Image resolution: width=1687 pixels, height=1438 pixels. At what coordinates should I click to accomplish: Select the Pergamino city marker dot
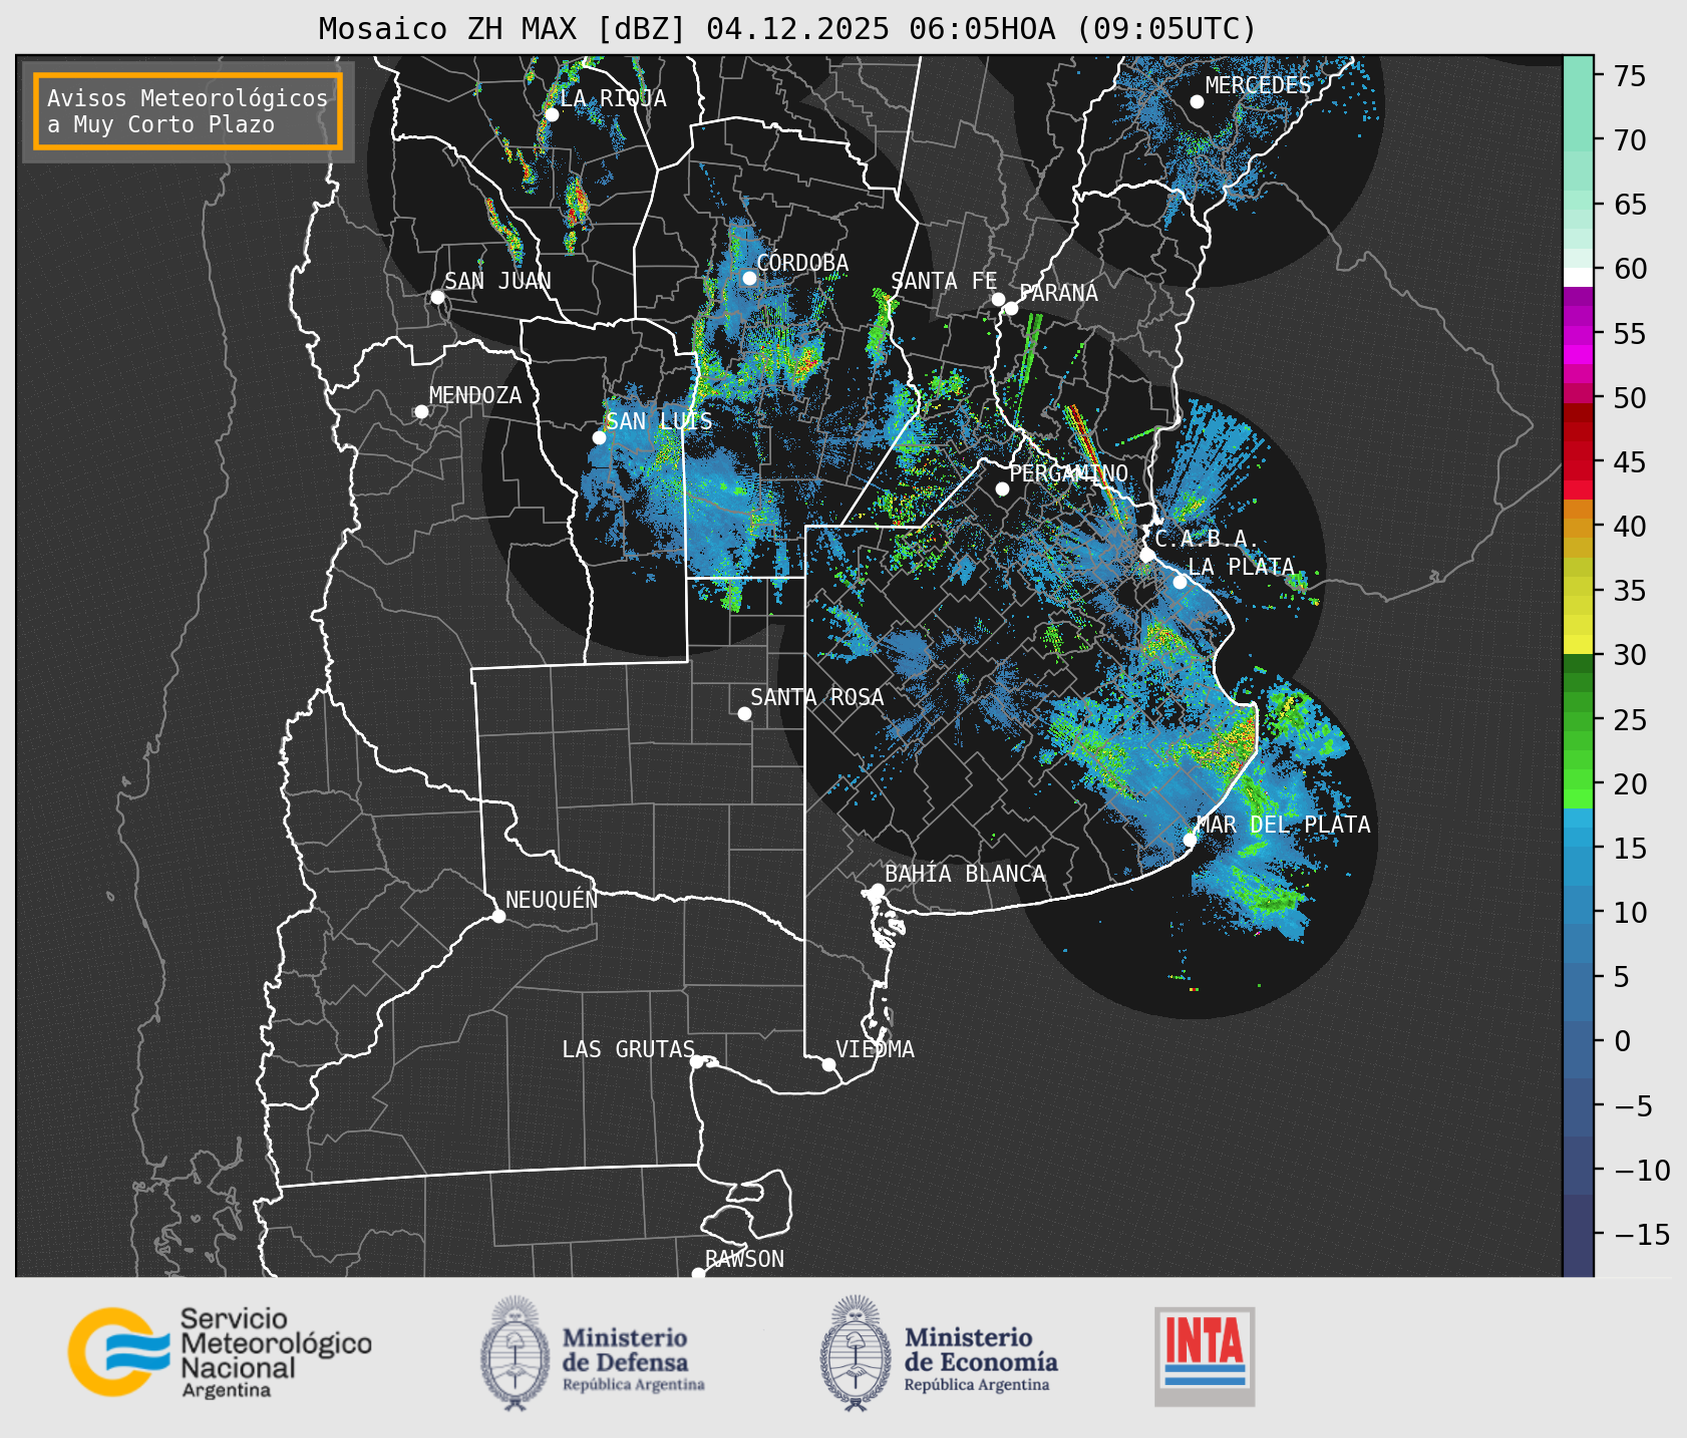click(1002, 489)
